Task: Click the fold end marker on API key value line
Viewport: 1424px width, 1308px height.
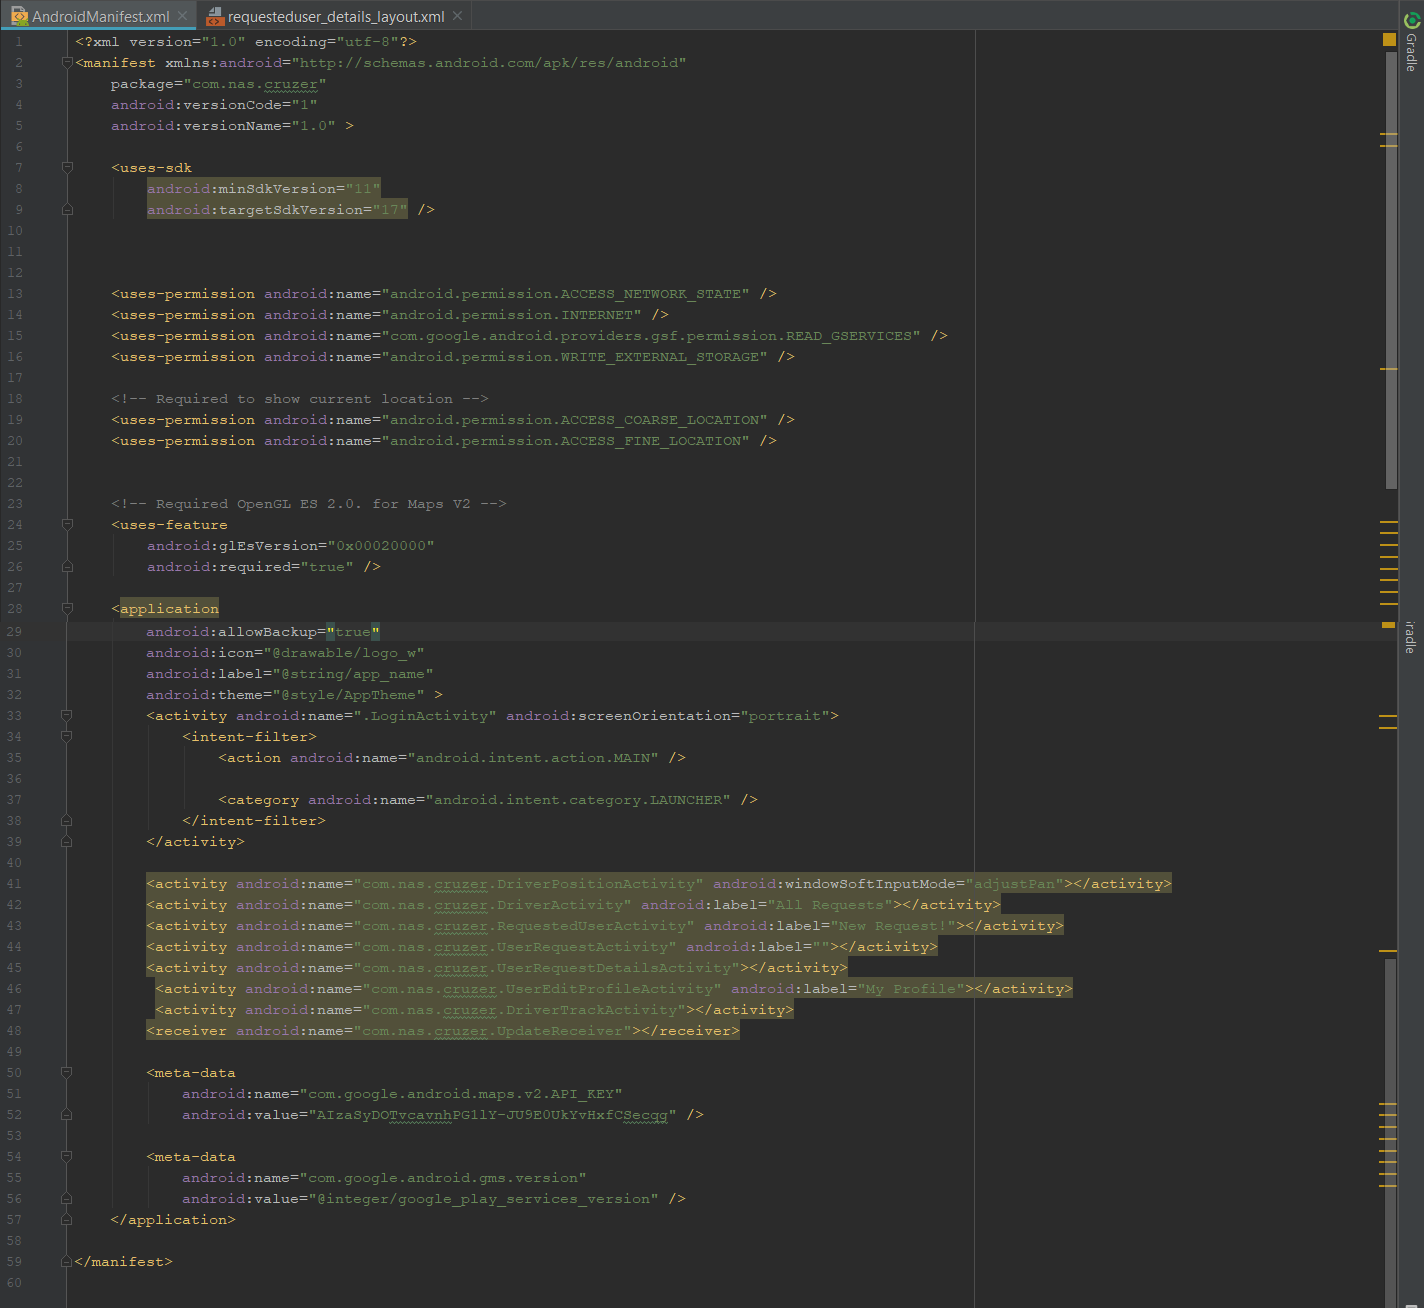Action: point(67,1114)
